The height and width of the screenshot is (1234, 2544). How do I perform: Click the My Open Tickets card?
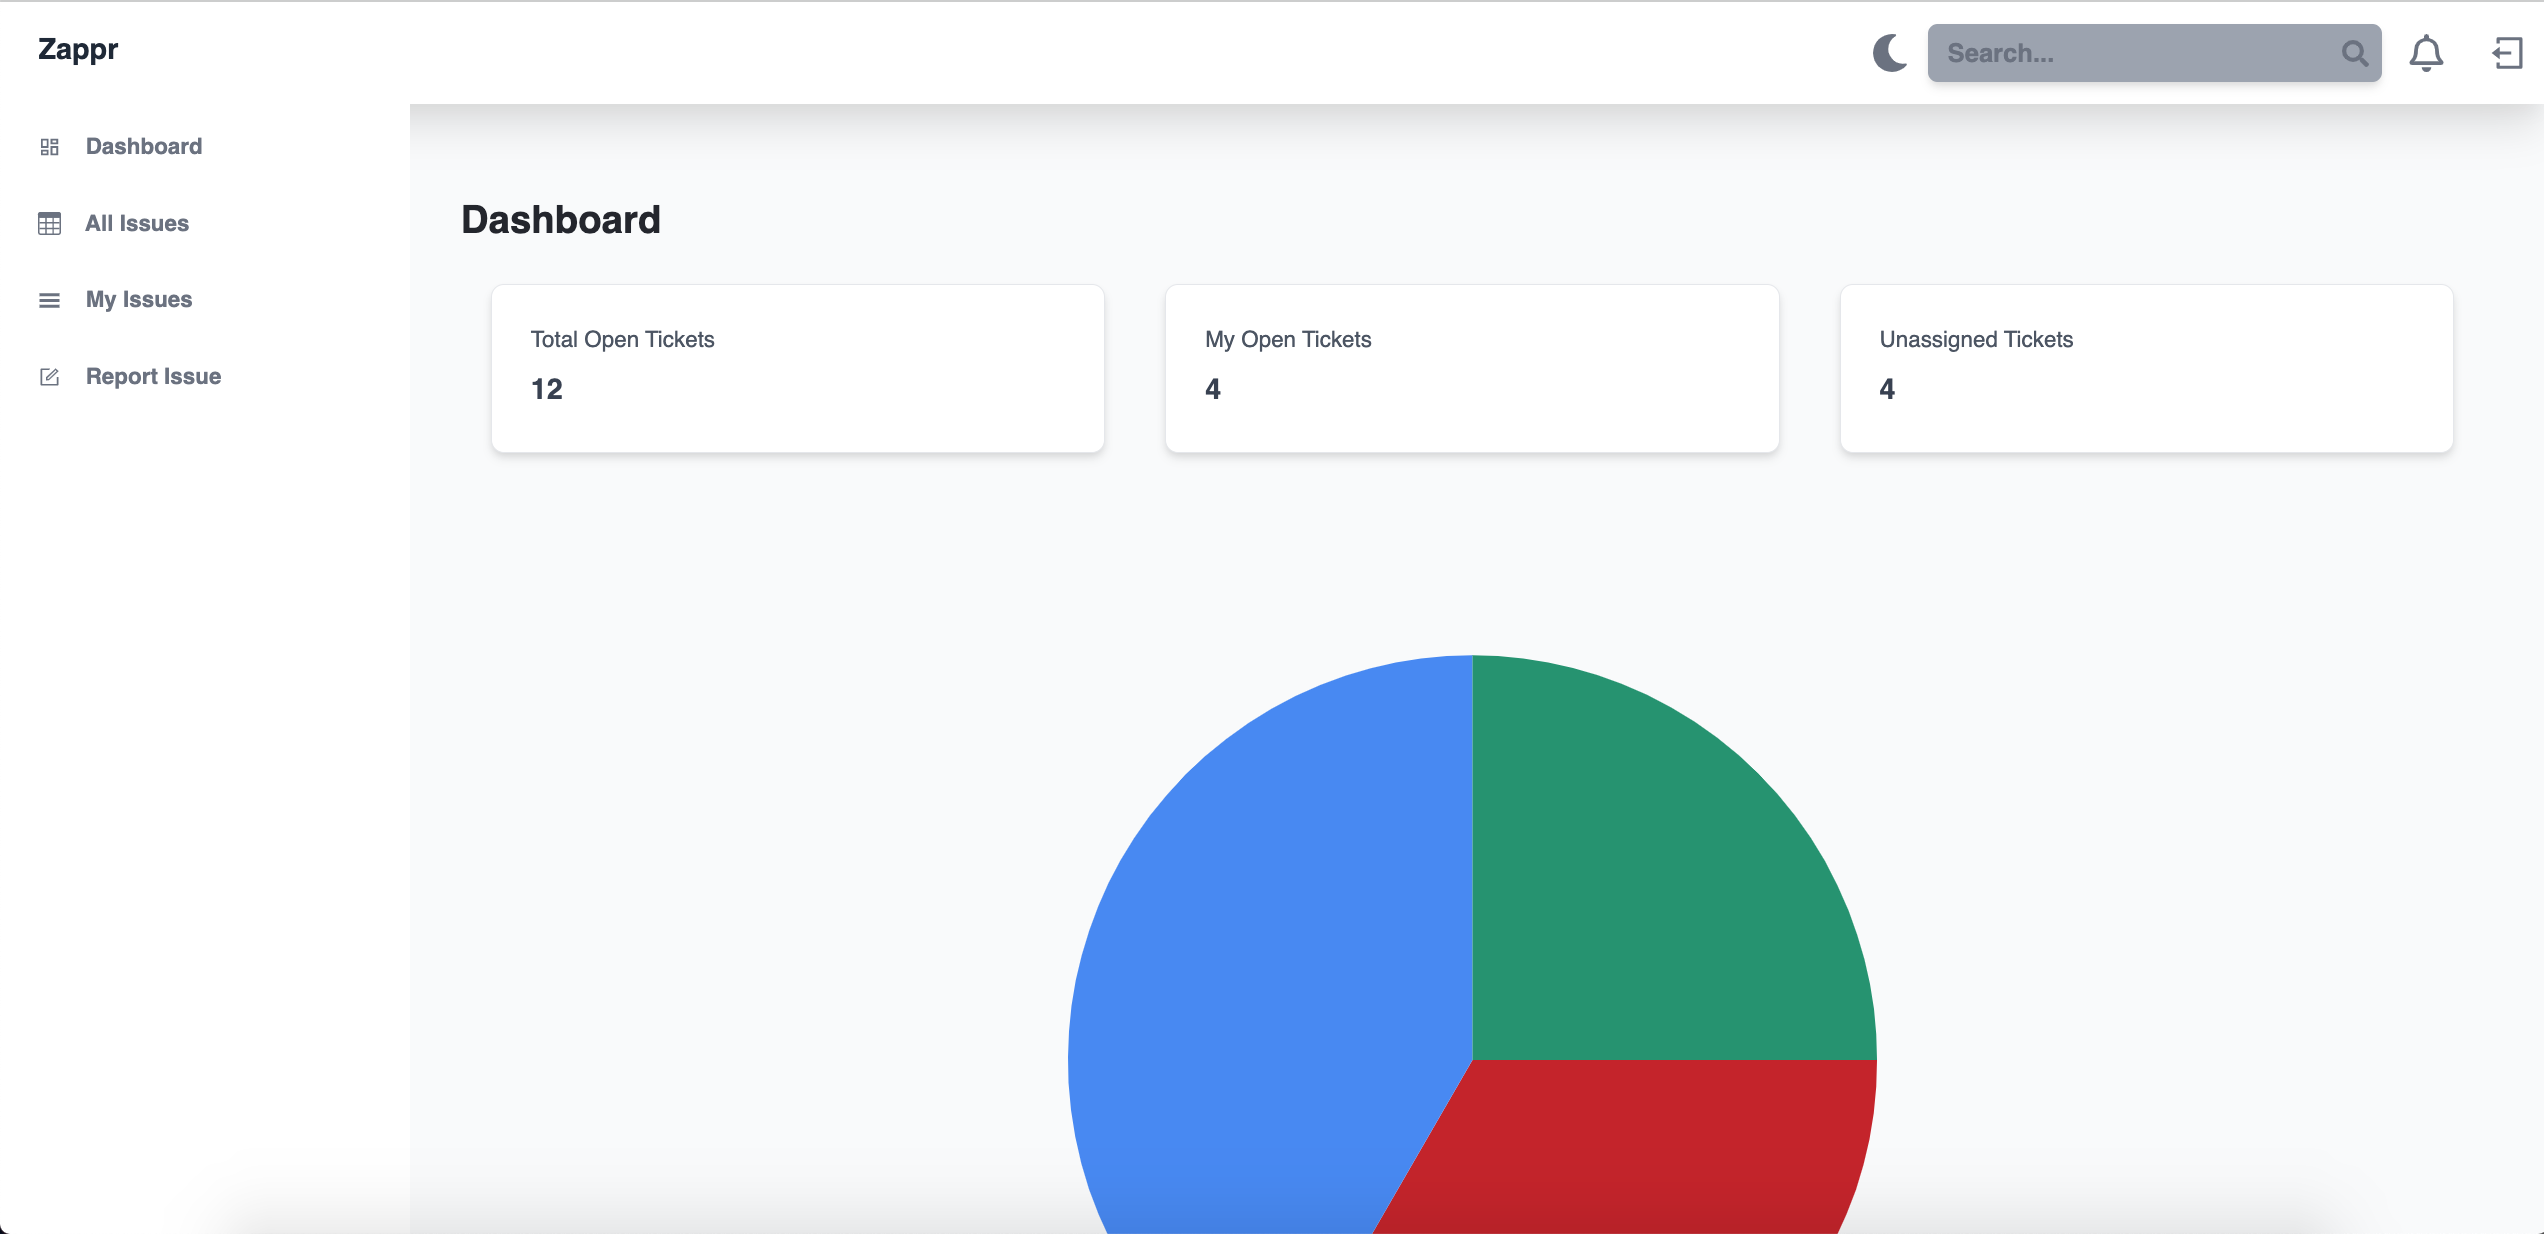click(x=1471, y=368)
